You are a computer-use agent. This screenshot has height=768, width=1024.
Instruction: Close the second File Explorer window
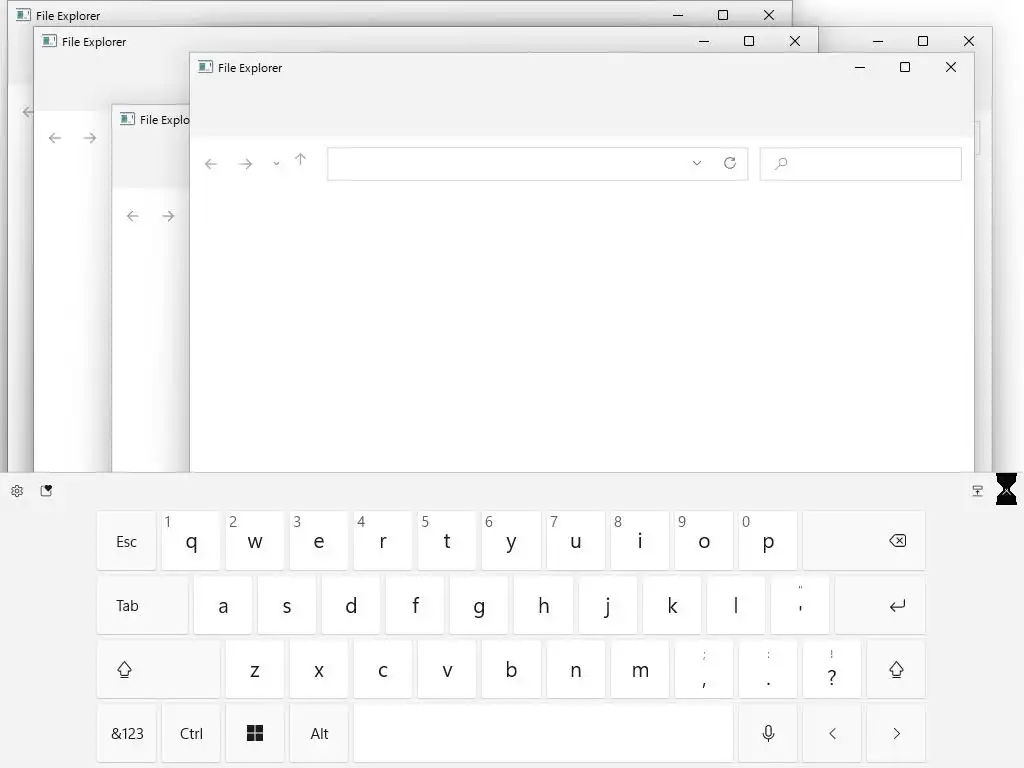click(795, 41)
